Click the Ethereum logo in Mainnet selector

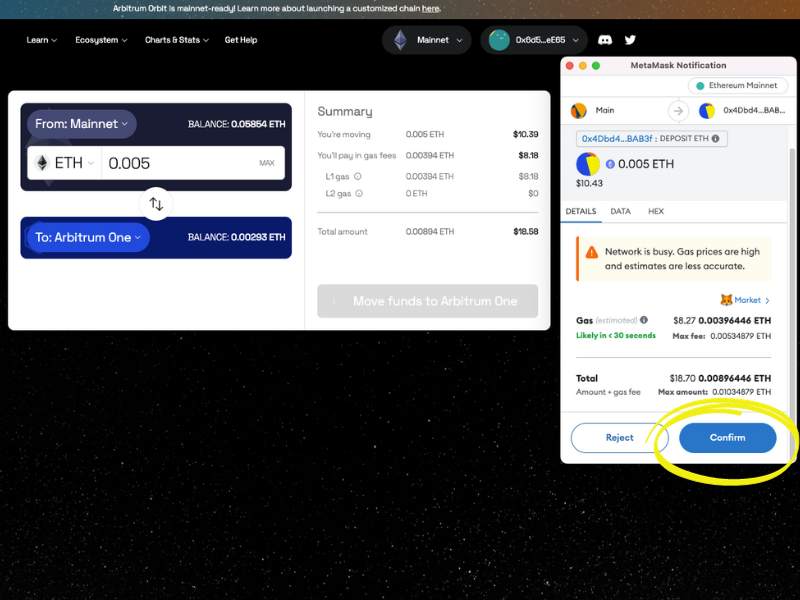(x=401, y=40)
